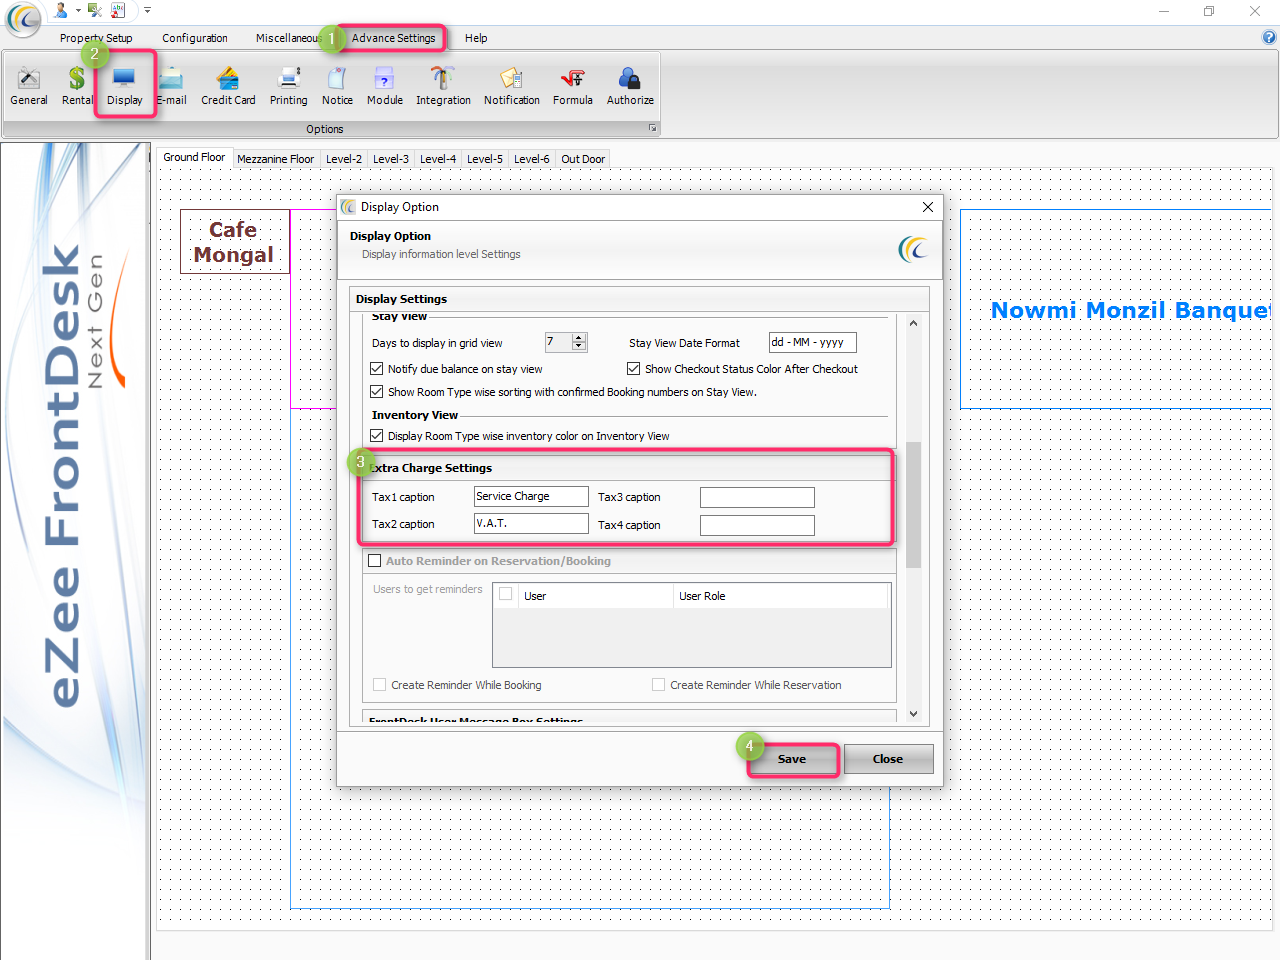Open the General options icon
This screenshot has height=960, width=1280.
pyautogui.click(x=29, y=86)
